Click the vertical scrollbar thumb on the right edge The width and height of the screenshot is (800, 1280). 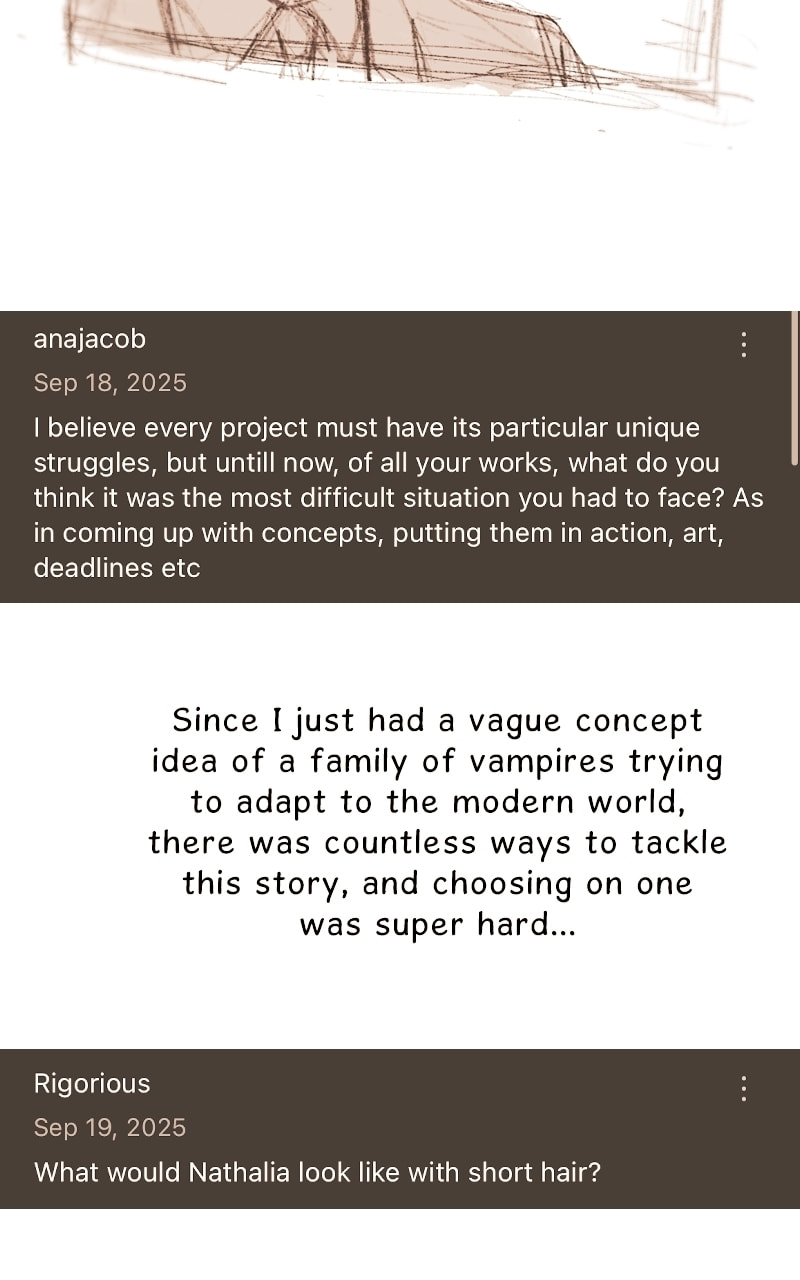click(x=795, y=385)
